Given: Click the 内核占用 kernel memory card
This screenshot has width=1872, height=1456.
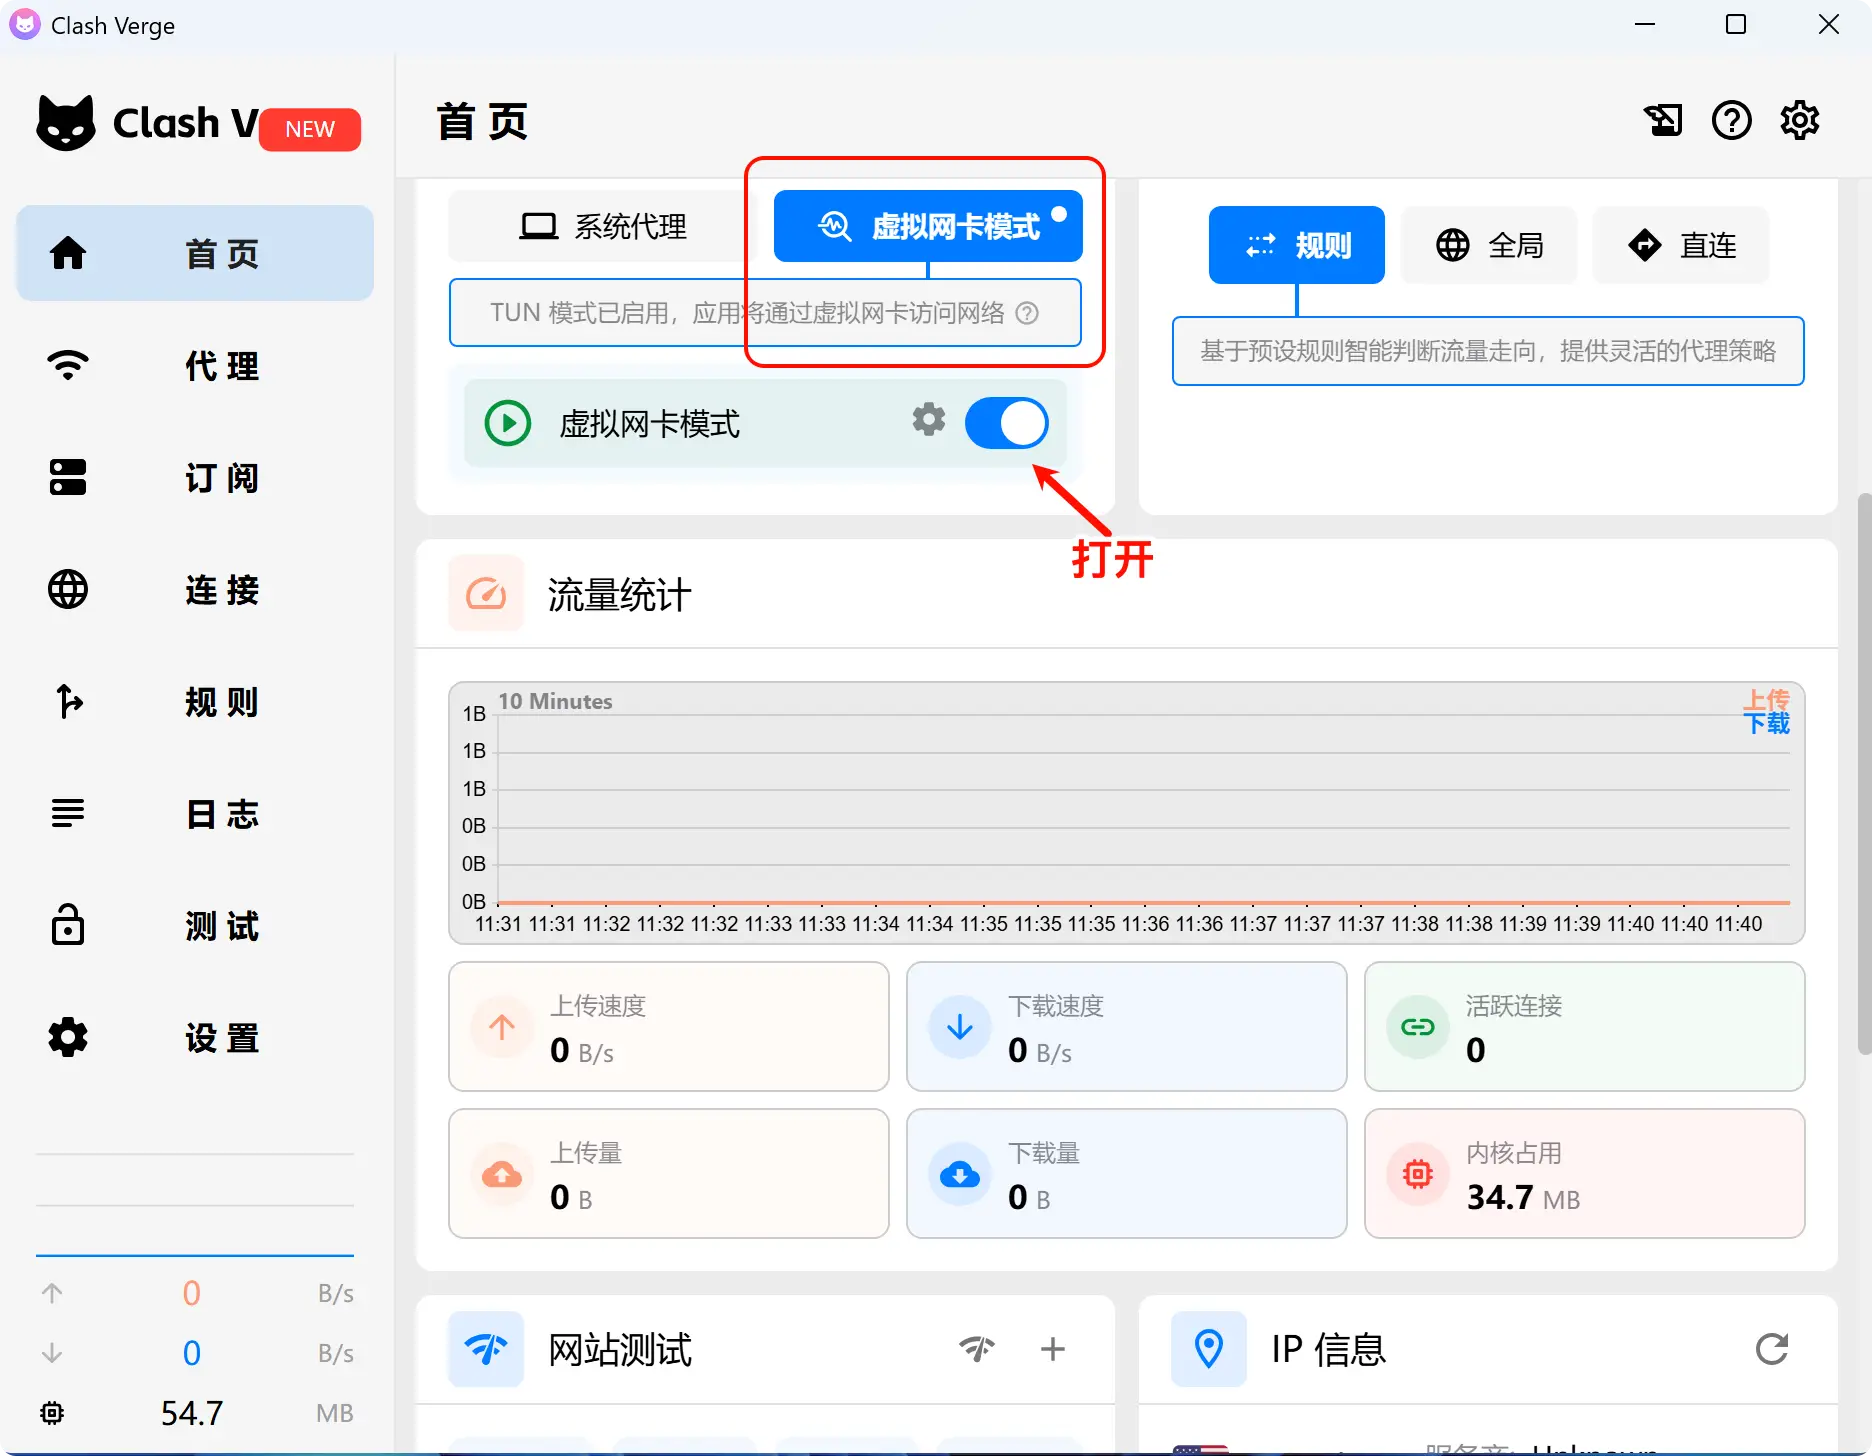Looking at the screenshot, I should click(1584, 1173).
